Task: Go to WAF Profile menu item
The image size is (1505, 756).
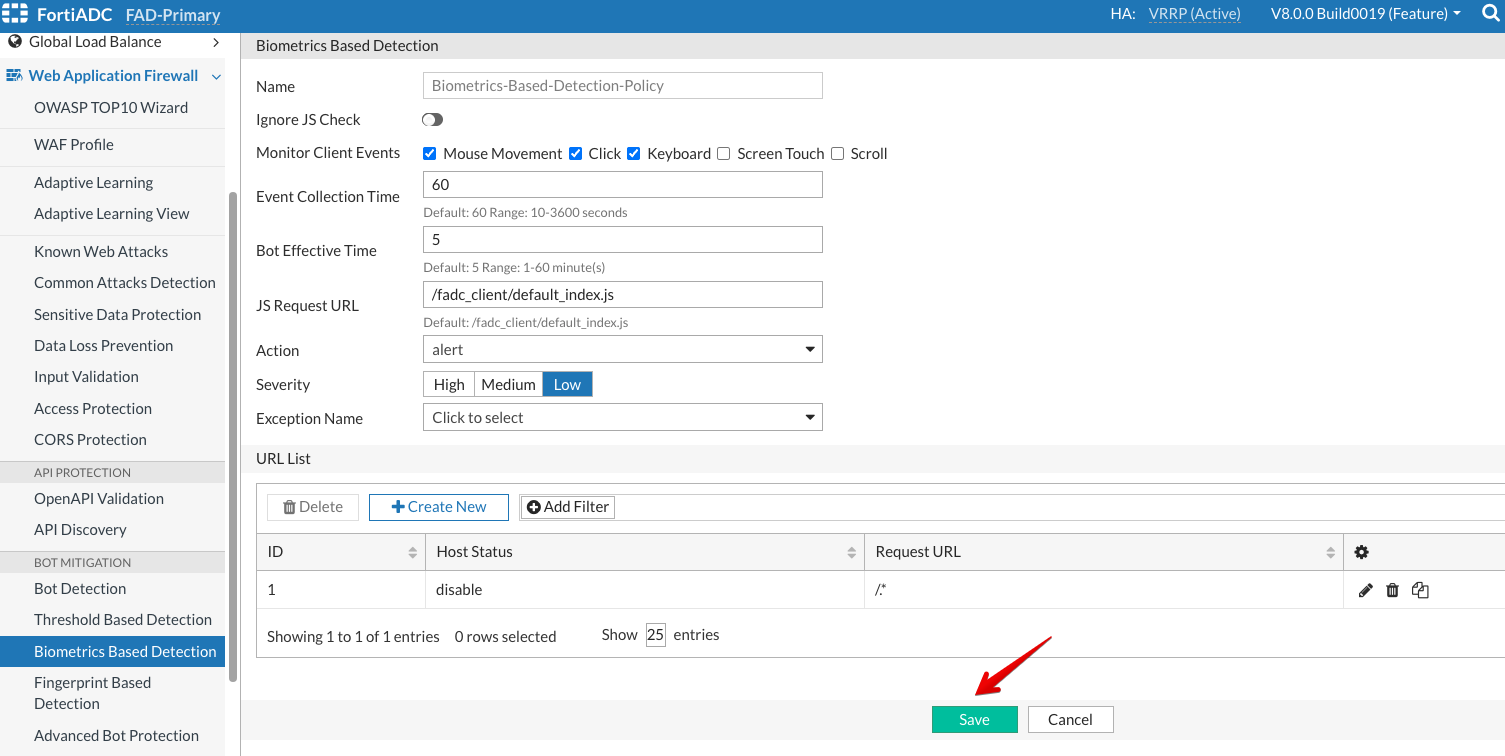Action: pyautogui.click(x=74, y=145)
